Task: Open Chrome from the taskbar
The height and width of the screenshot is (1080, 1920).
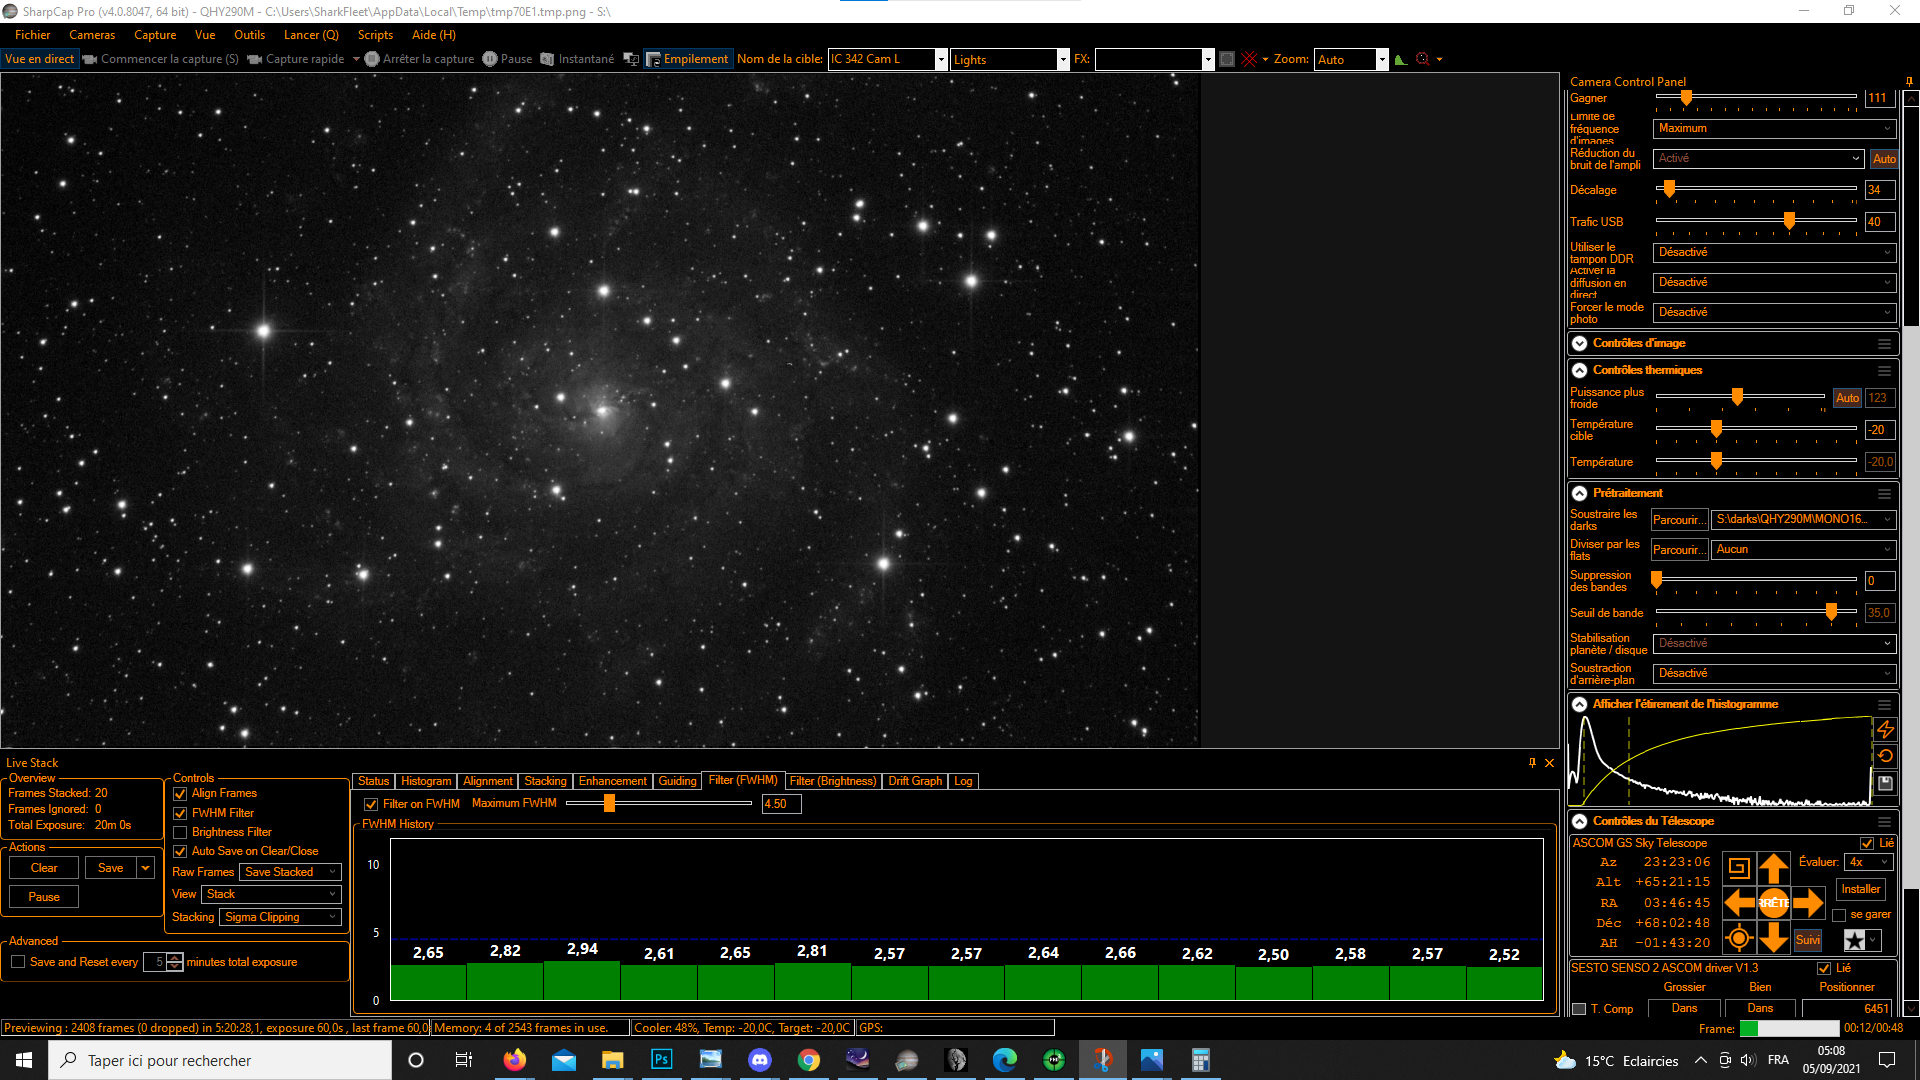Action: pyautogui.click(x=809, y=1060)
